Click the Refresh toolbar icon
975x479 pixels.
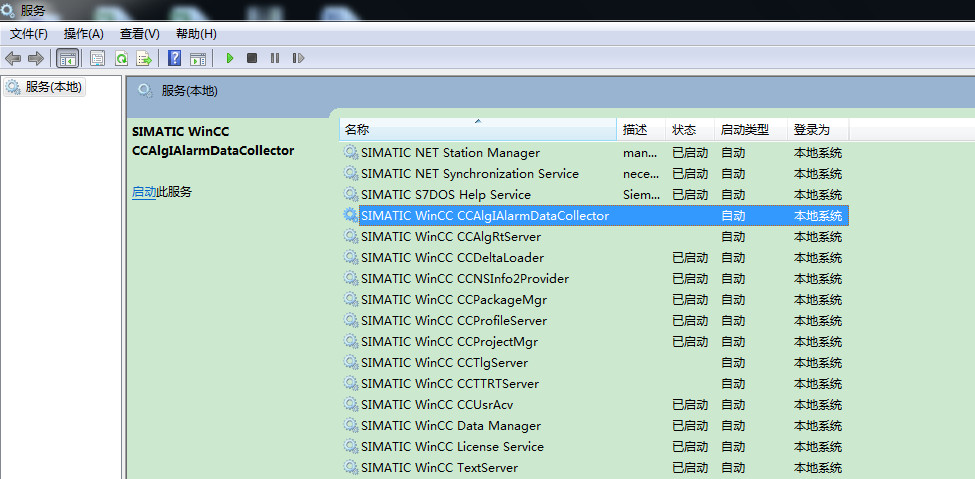(x=121, y=58)
